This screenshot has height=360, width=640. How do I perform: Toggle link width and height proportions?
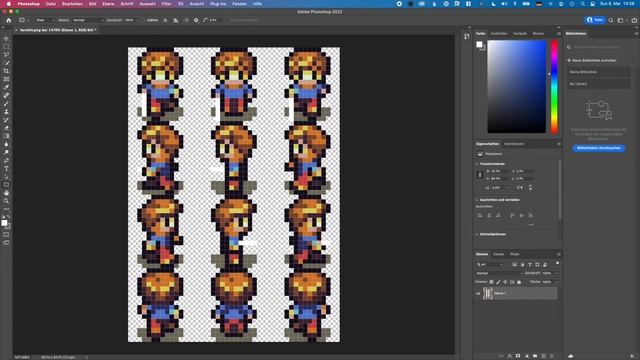(480, 175)
